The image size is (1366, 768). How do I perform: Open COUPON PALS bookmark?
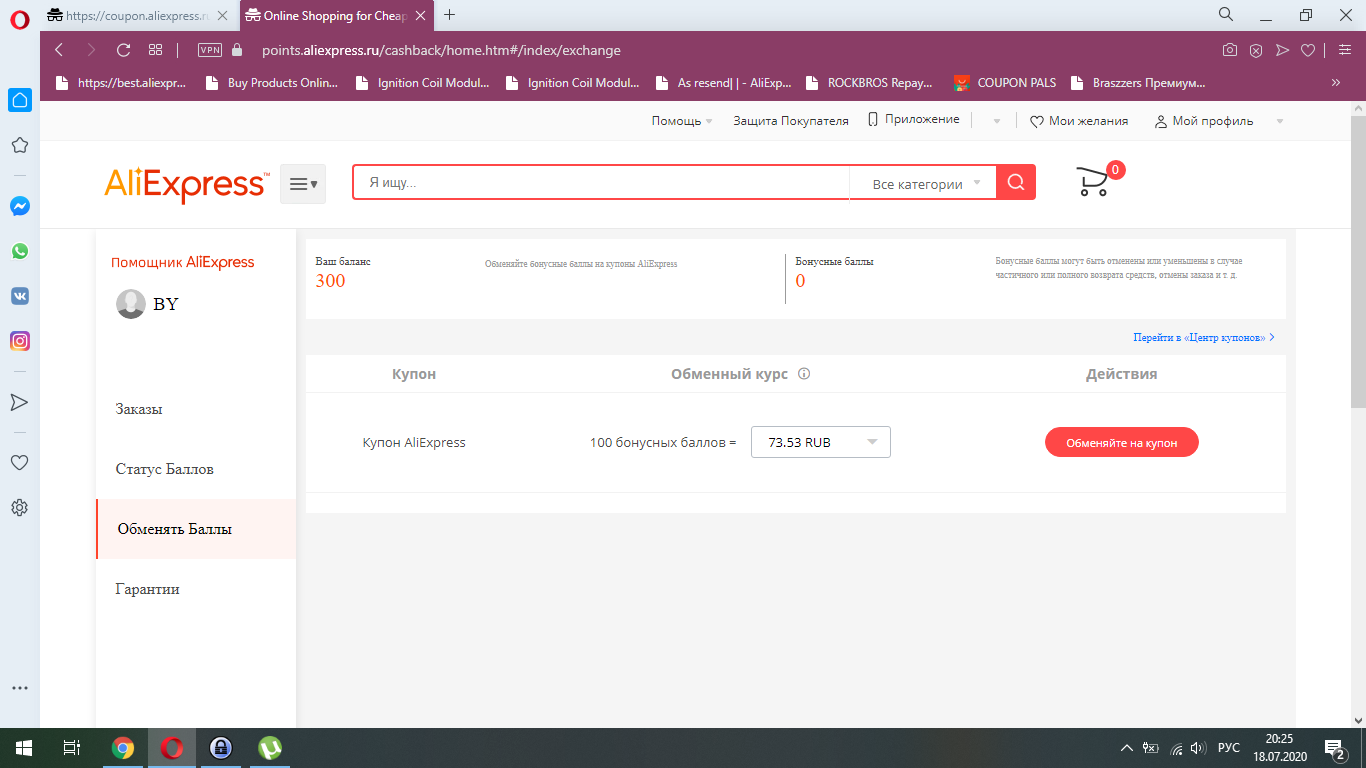(x=1005, y=83)
